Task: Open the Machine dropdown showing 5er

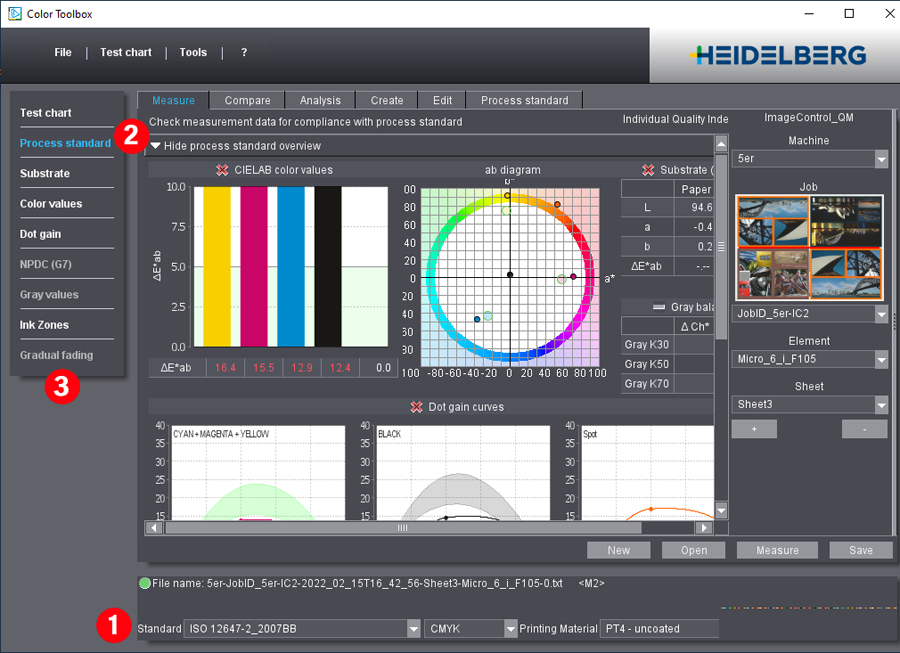Action: coord(880,159)
